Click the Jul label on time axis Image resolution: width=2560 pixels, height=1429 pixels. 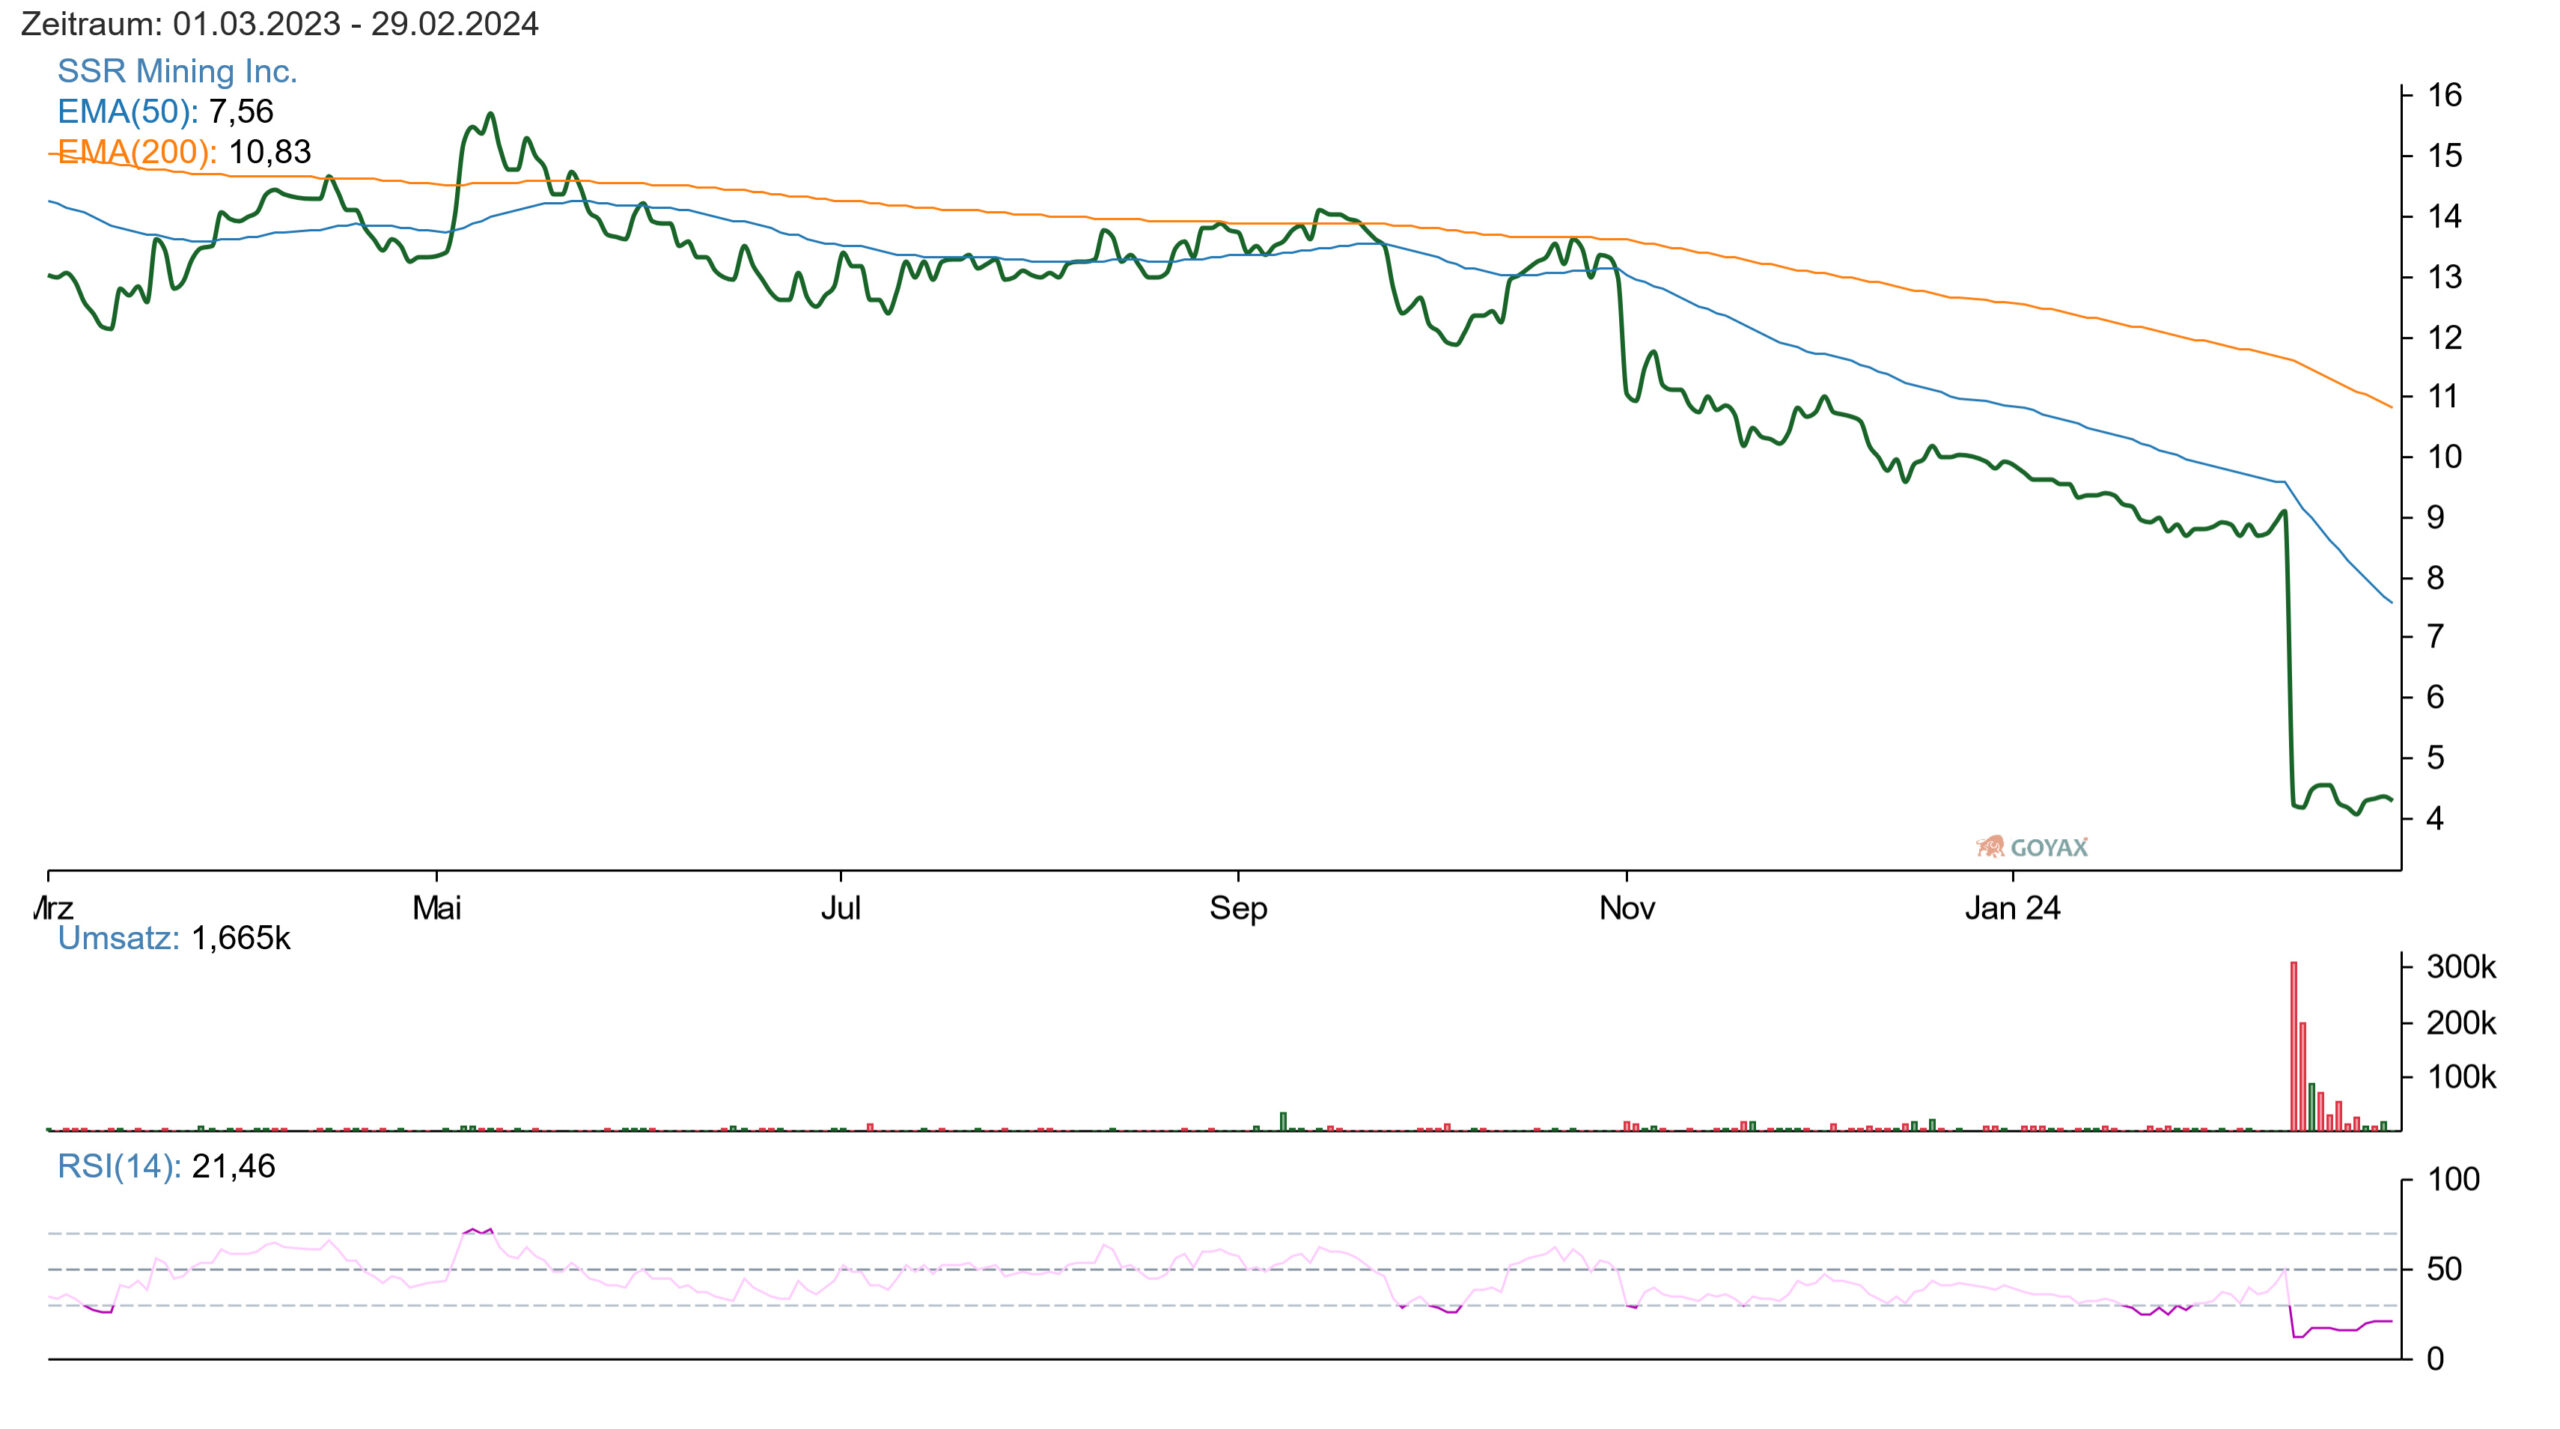841,908
